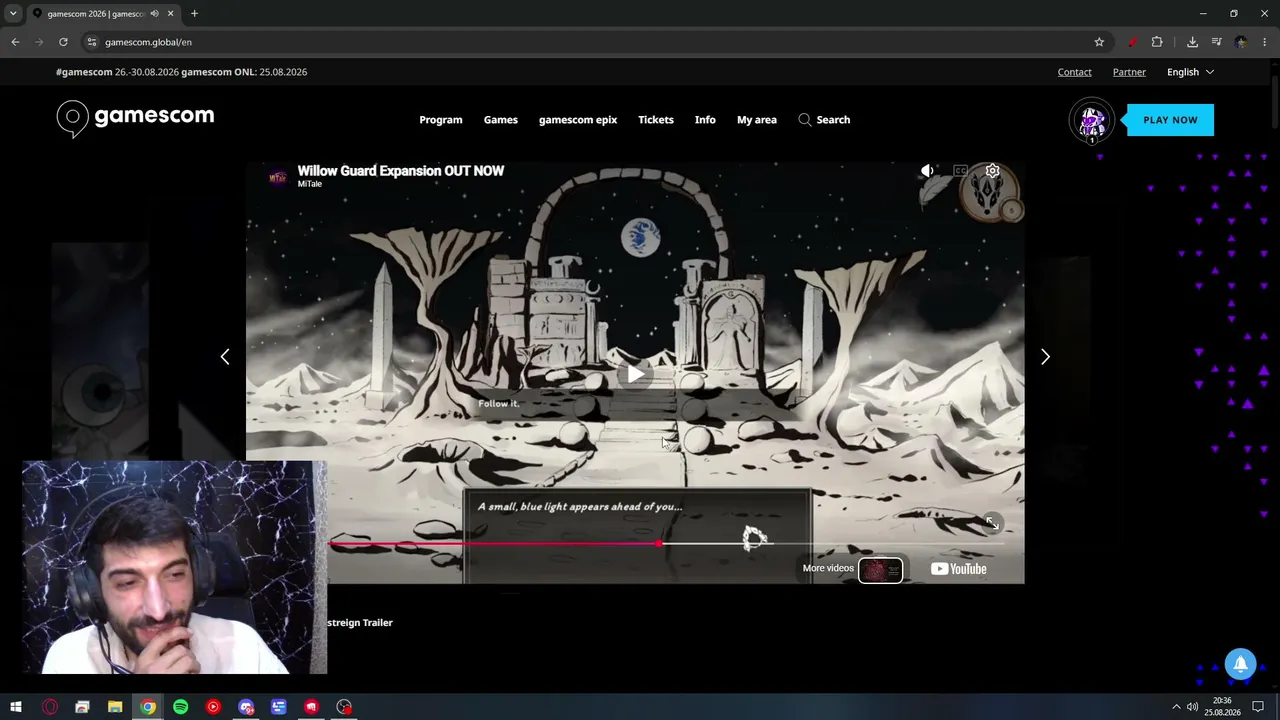Open the Chrome extensions menu
The height and width of the screenshot is (720, 1280).
(1157, 42)
